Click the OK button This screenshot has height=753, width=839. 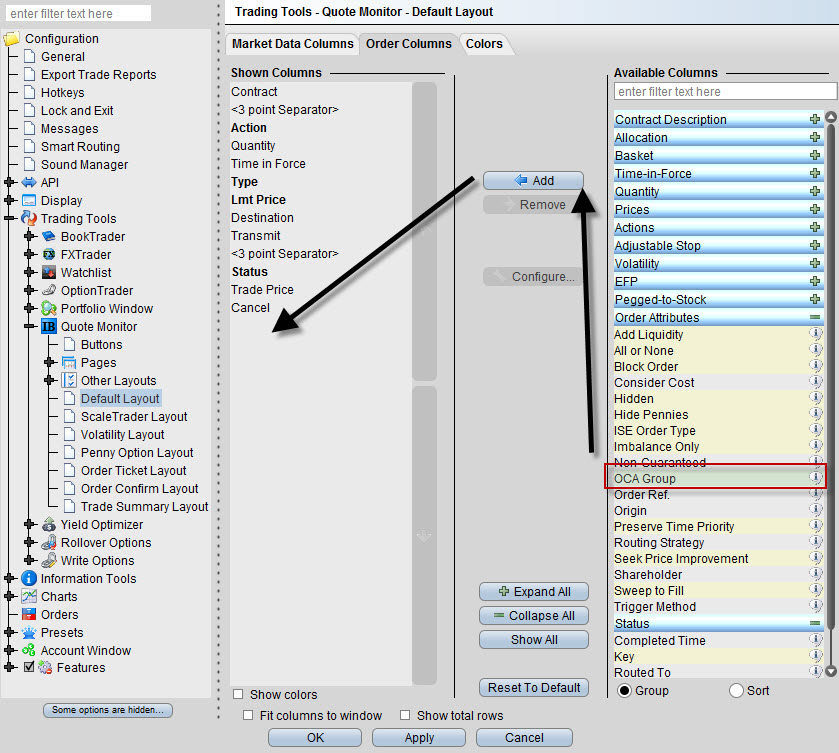click(x=315, y=737)
